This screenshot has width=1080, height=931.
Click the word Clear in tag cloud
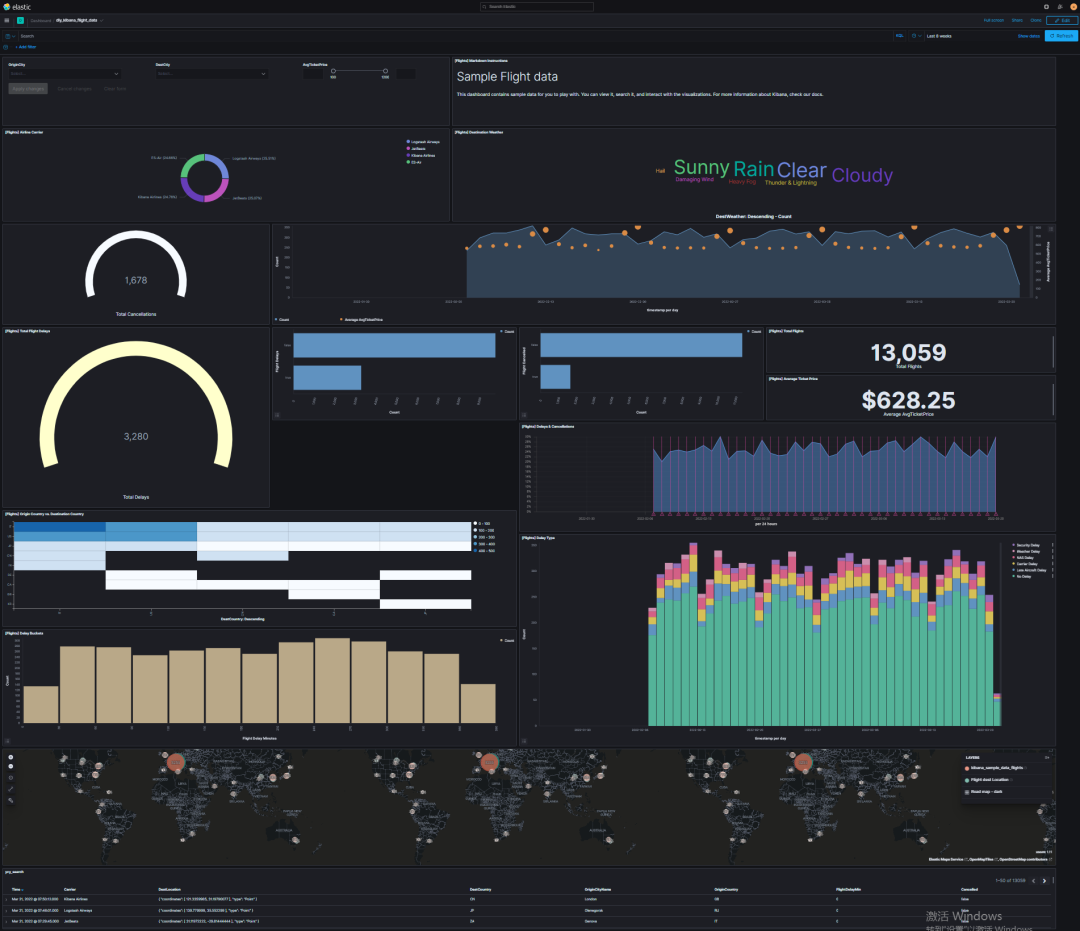(802, 170)
